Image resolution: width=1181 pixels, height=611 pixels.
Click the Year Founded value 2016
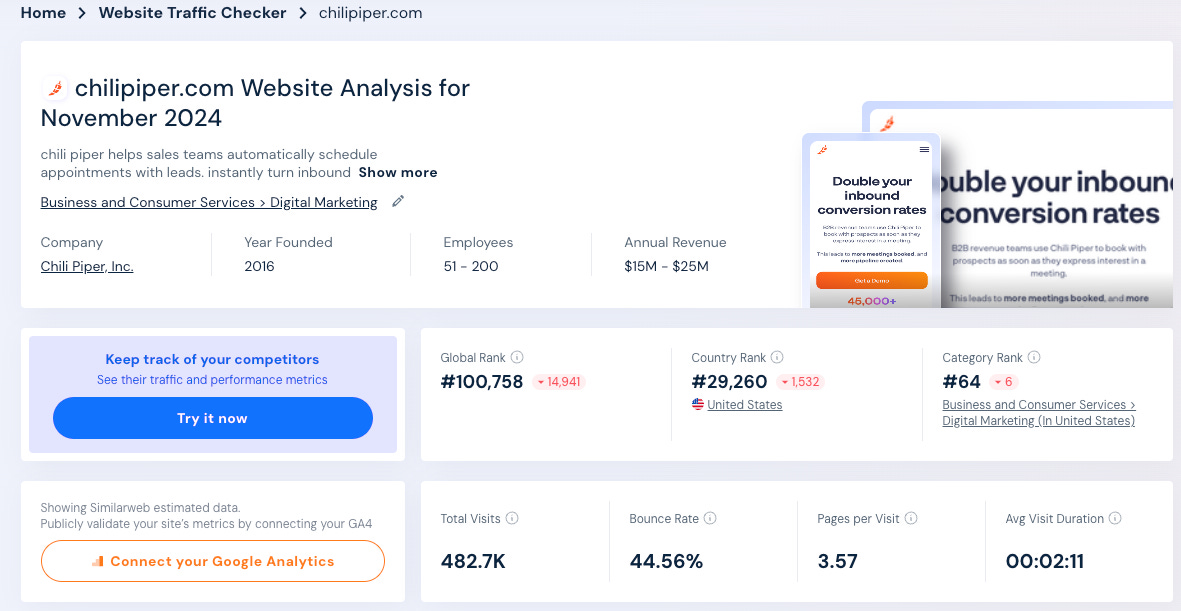tap(259, 266)
